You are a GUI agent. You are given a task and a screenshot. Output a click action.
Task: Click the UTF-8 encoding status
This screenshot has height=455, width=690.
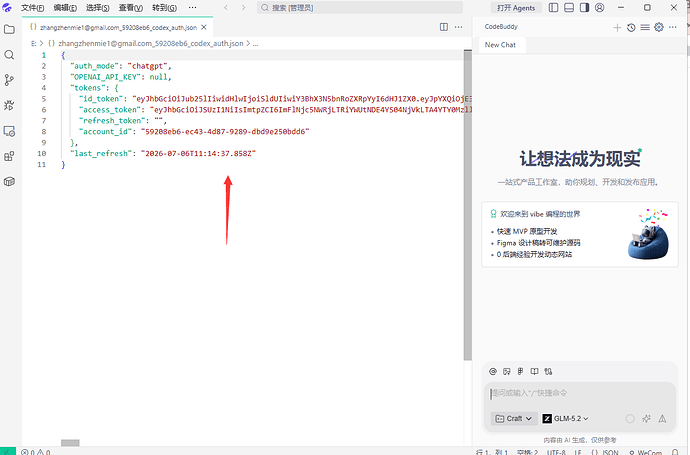click(x=556, y=452)
